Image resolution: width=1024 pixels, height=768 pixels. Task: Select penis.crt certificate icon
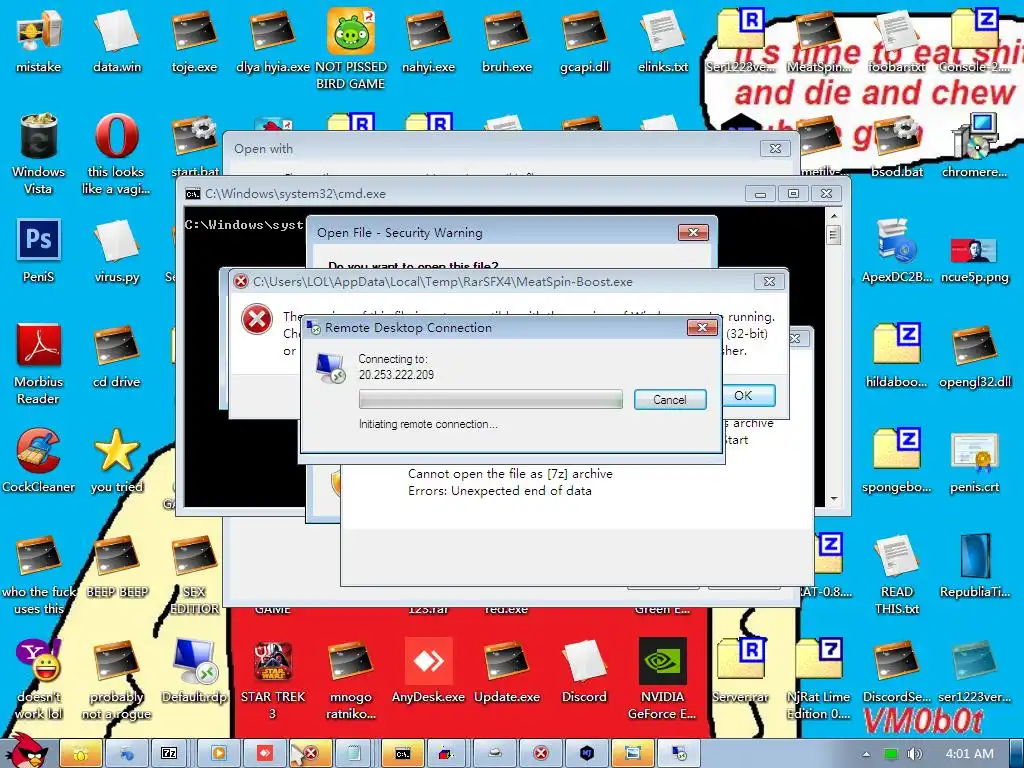coord(974,460)
